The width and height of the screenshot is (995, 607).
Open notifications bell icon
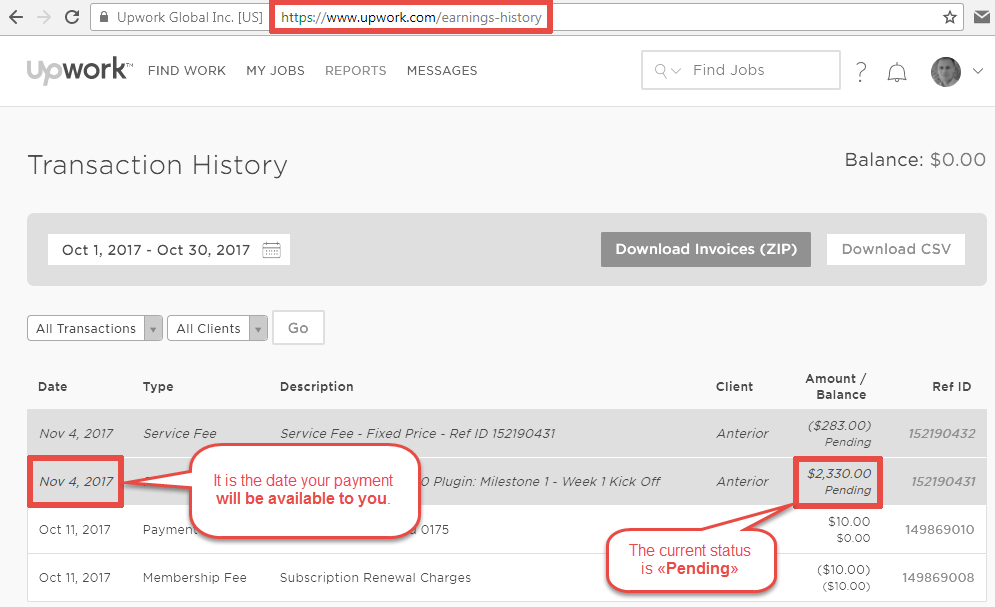tap(897, 72)
